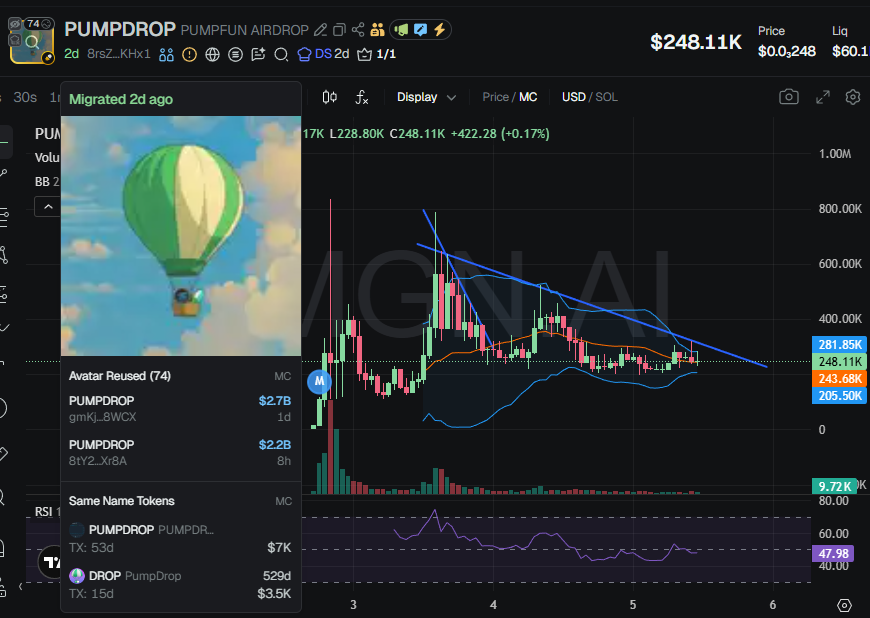Open PUMPDROP 8tY2...Xr8A token row

180,453
